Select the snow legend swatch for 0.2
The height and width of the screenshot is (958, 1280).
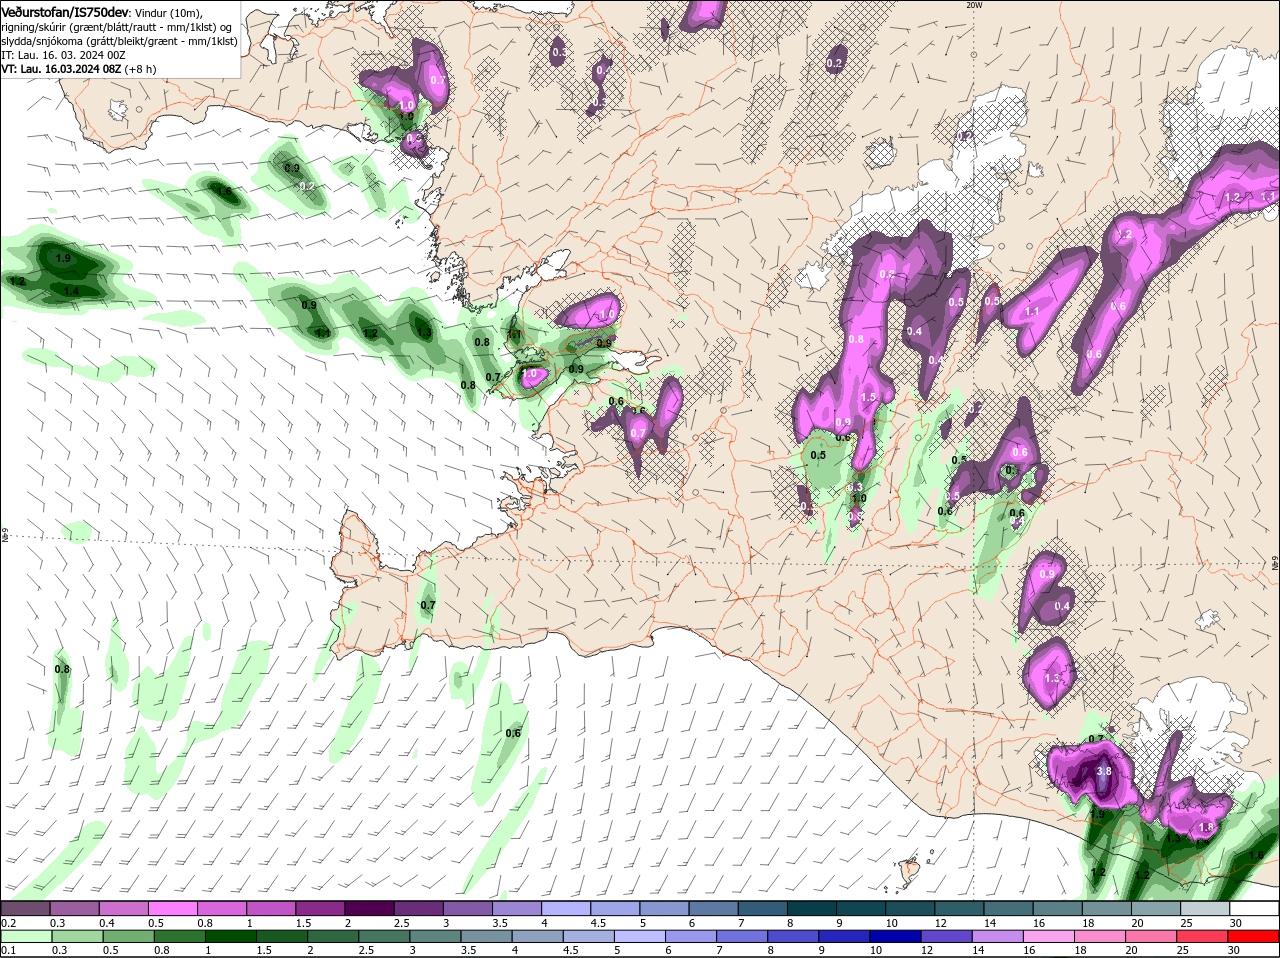click(x=25, y=908)
